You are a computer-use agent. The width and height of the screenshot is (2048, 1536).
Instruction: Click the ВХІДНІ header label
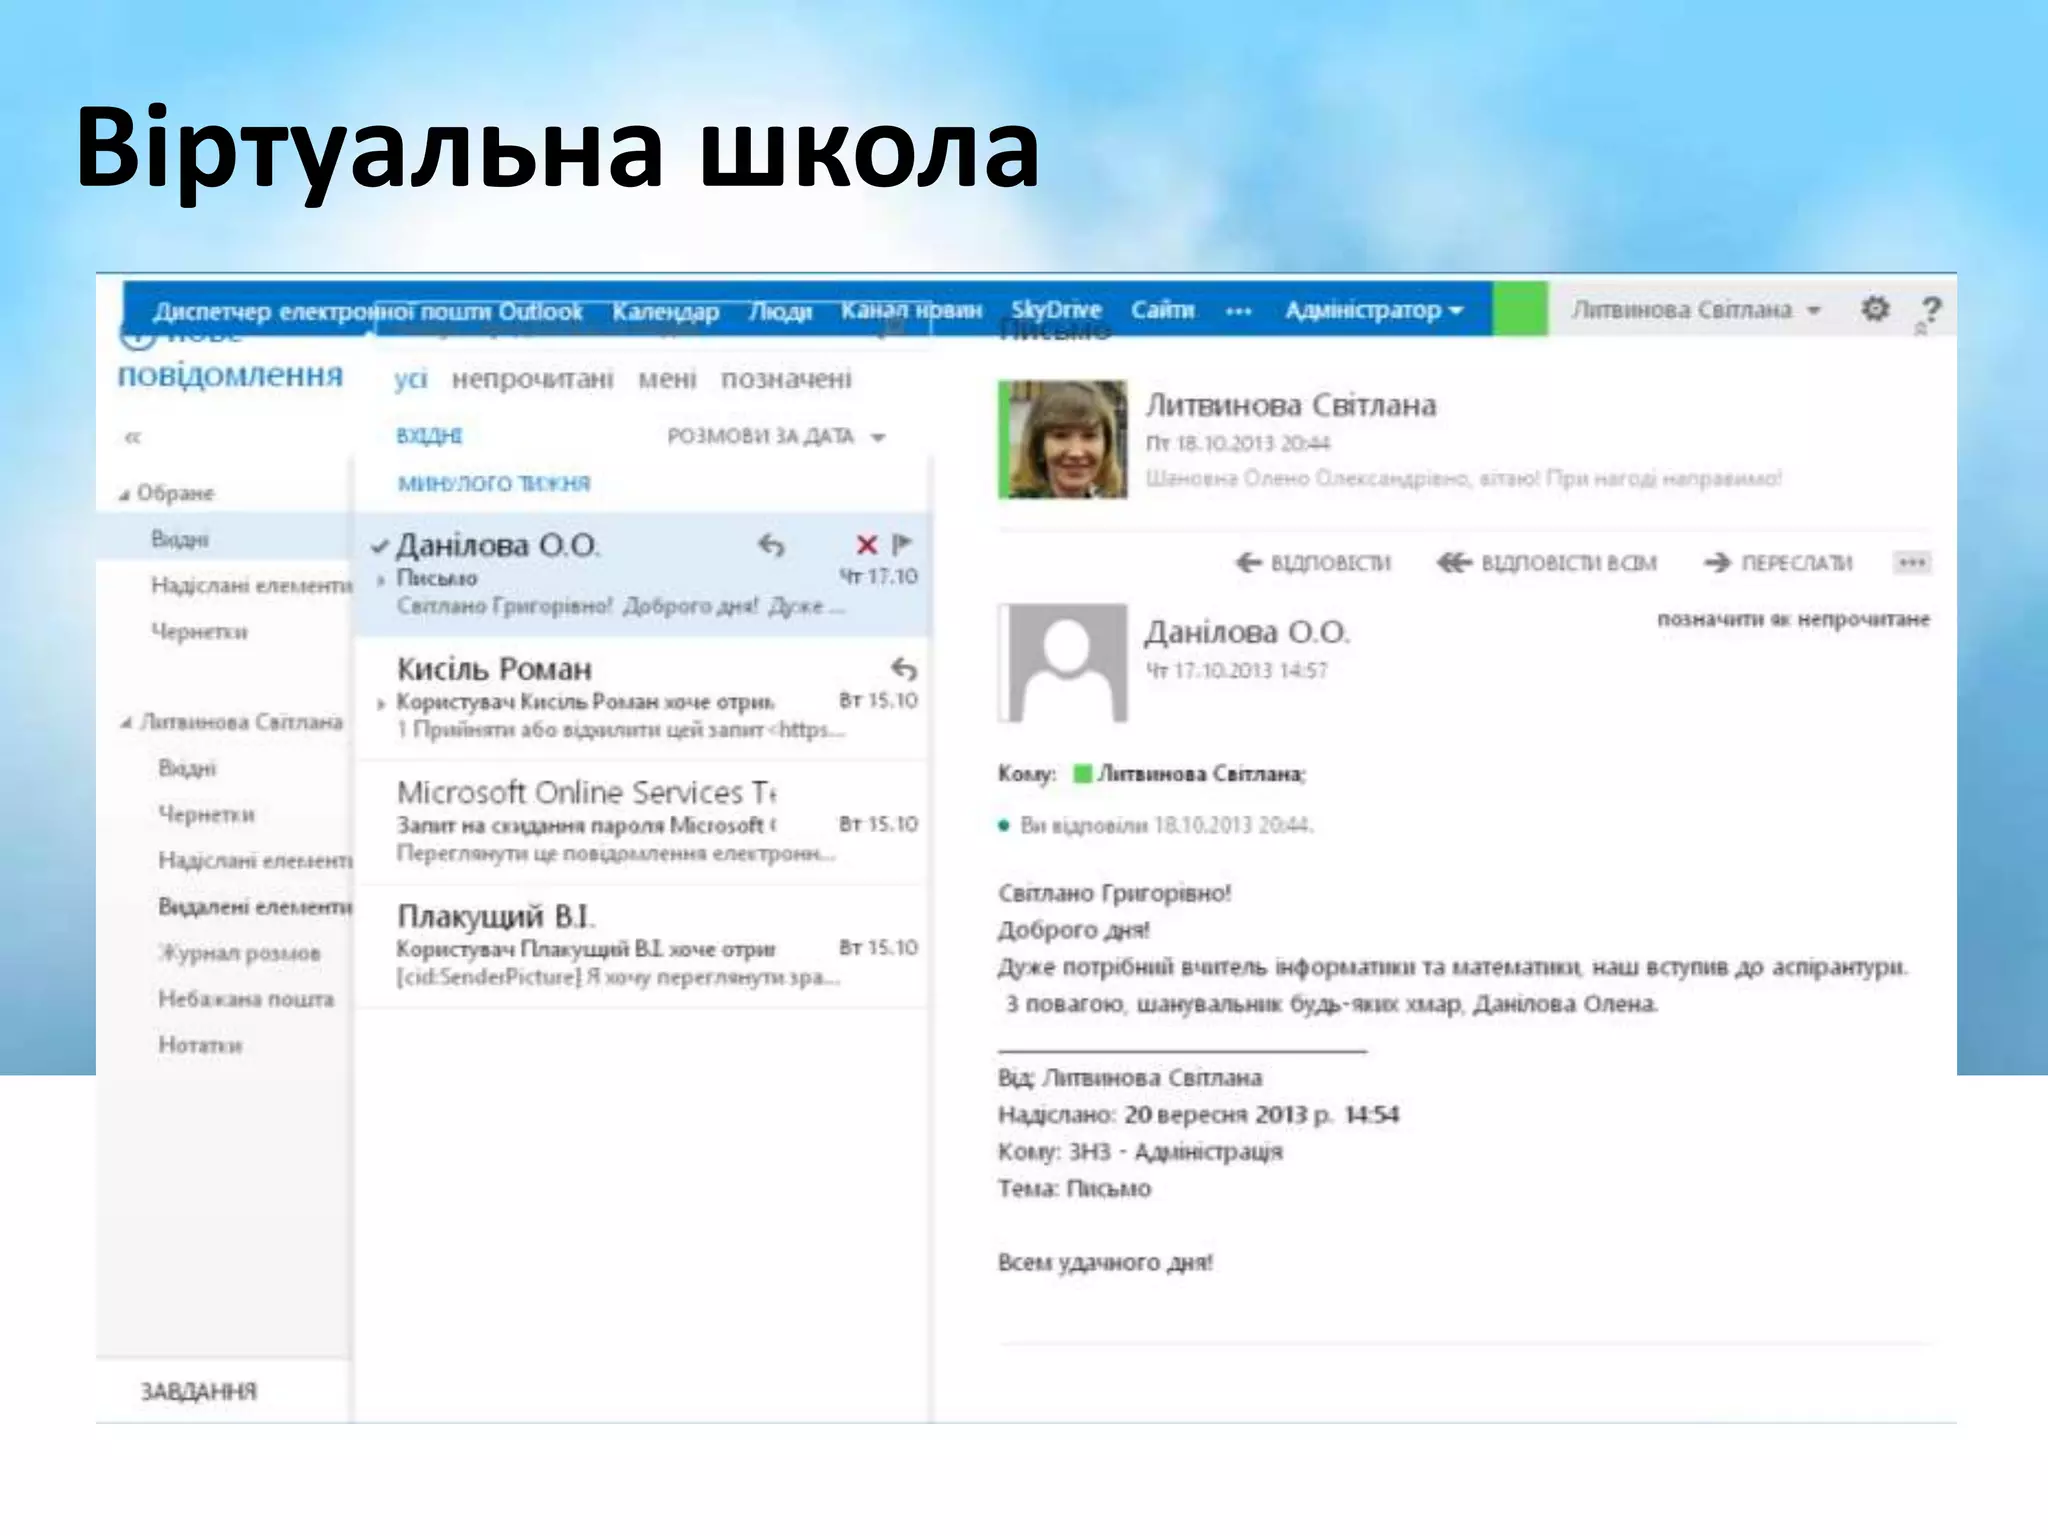[x=429, y=436]
